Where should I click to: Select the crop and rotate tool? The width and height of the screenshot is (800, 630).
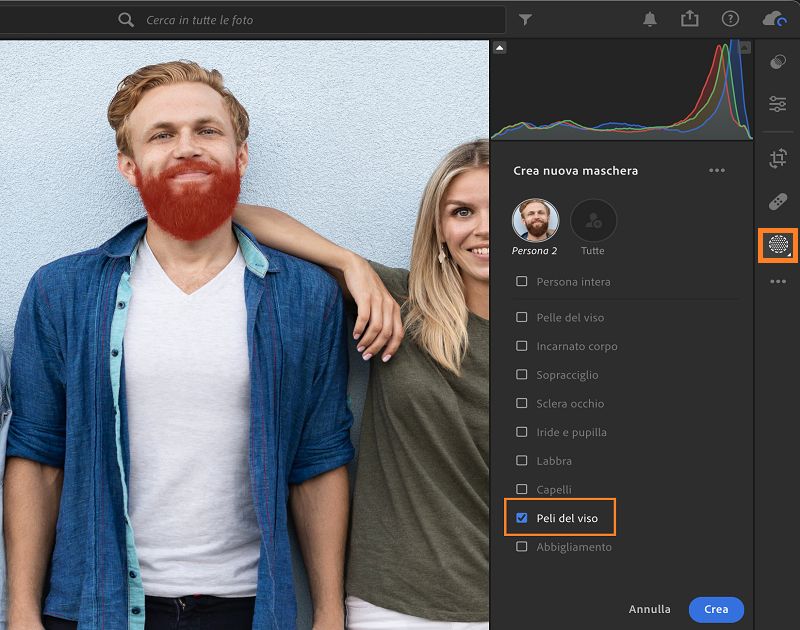point(778,158)
